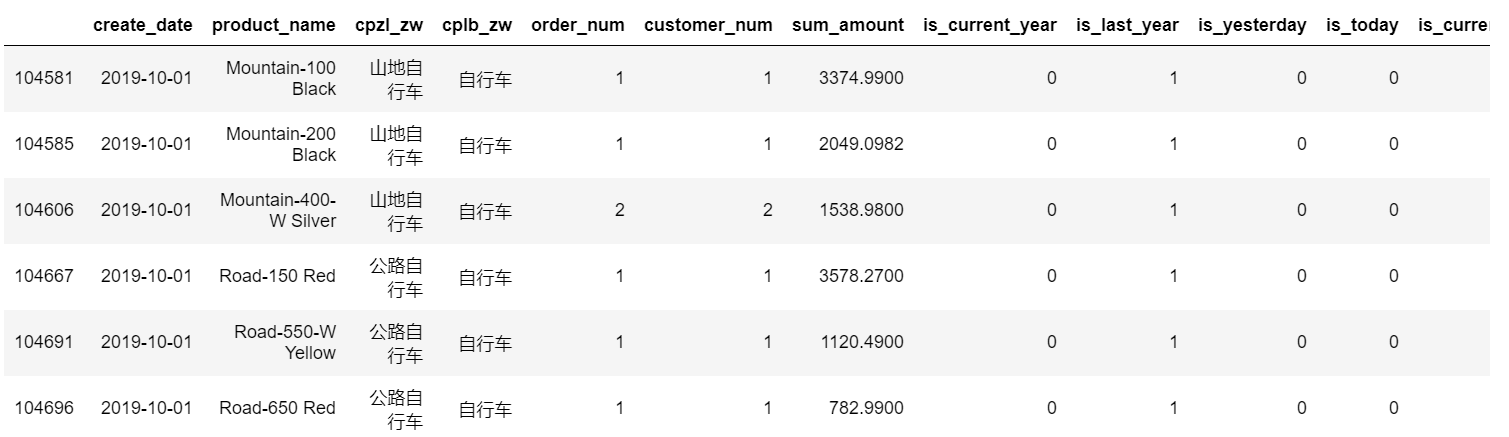Select the sum amount 782.9900 cell

pyautogui.click(x=866, y=408)
